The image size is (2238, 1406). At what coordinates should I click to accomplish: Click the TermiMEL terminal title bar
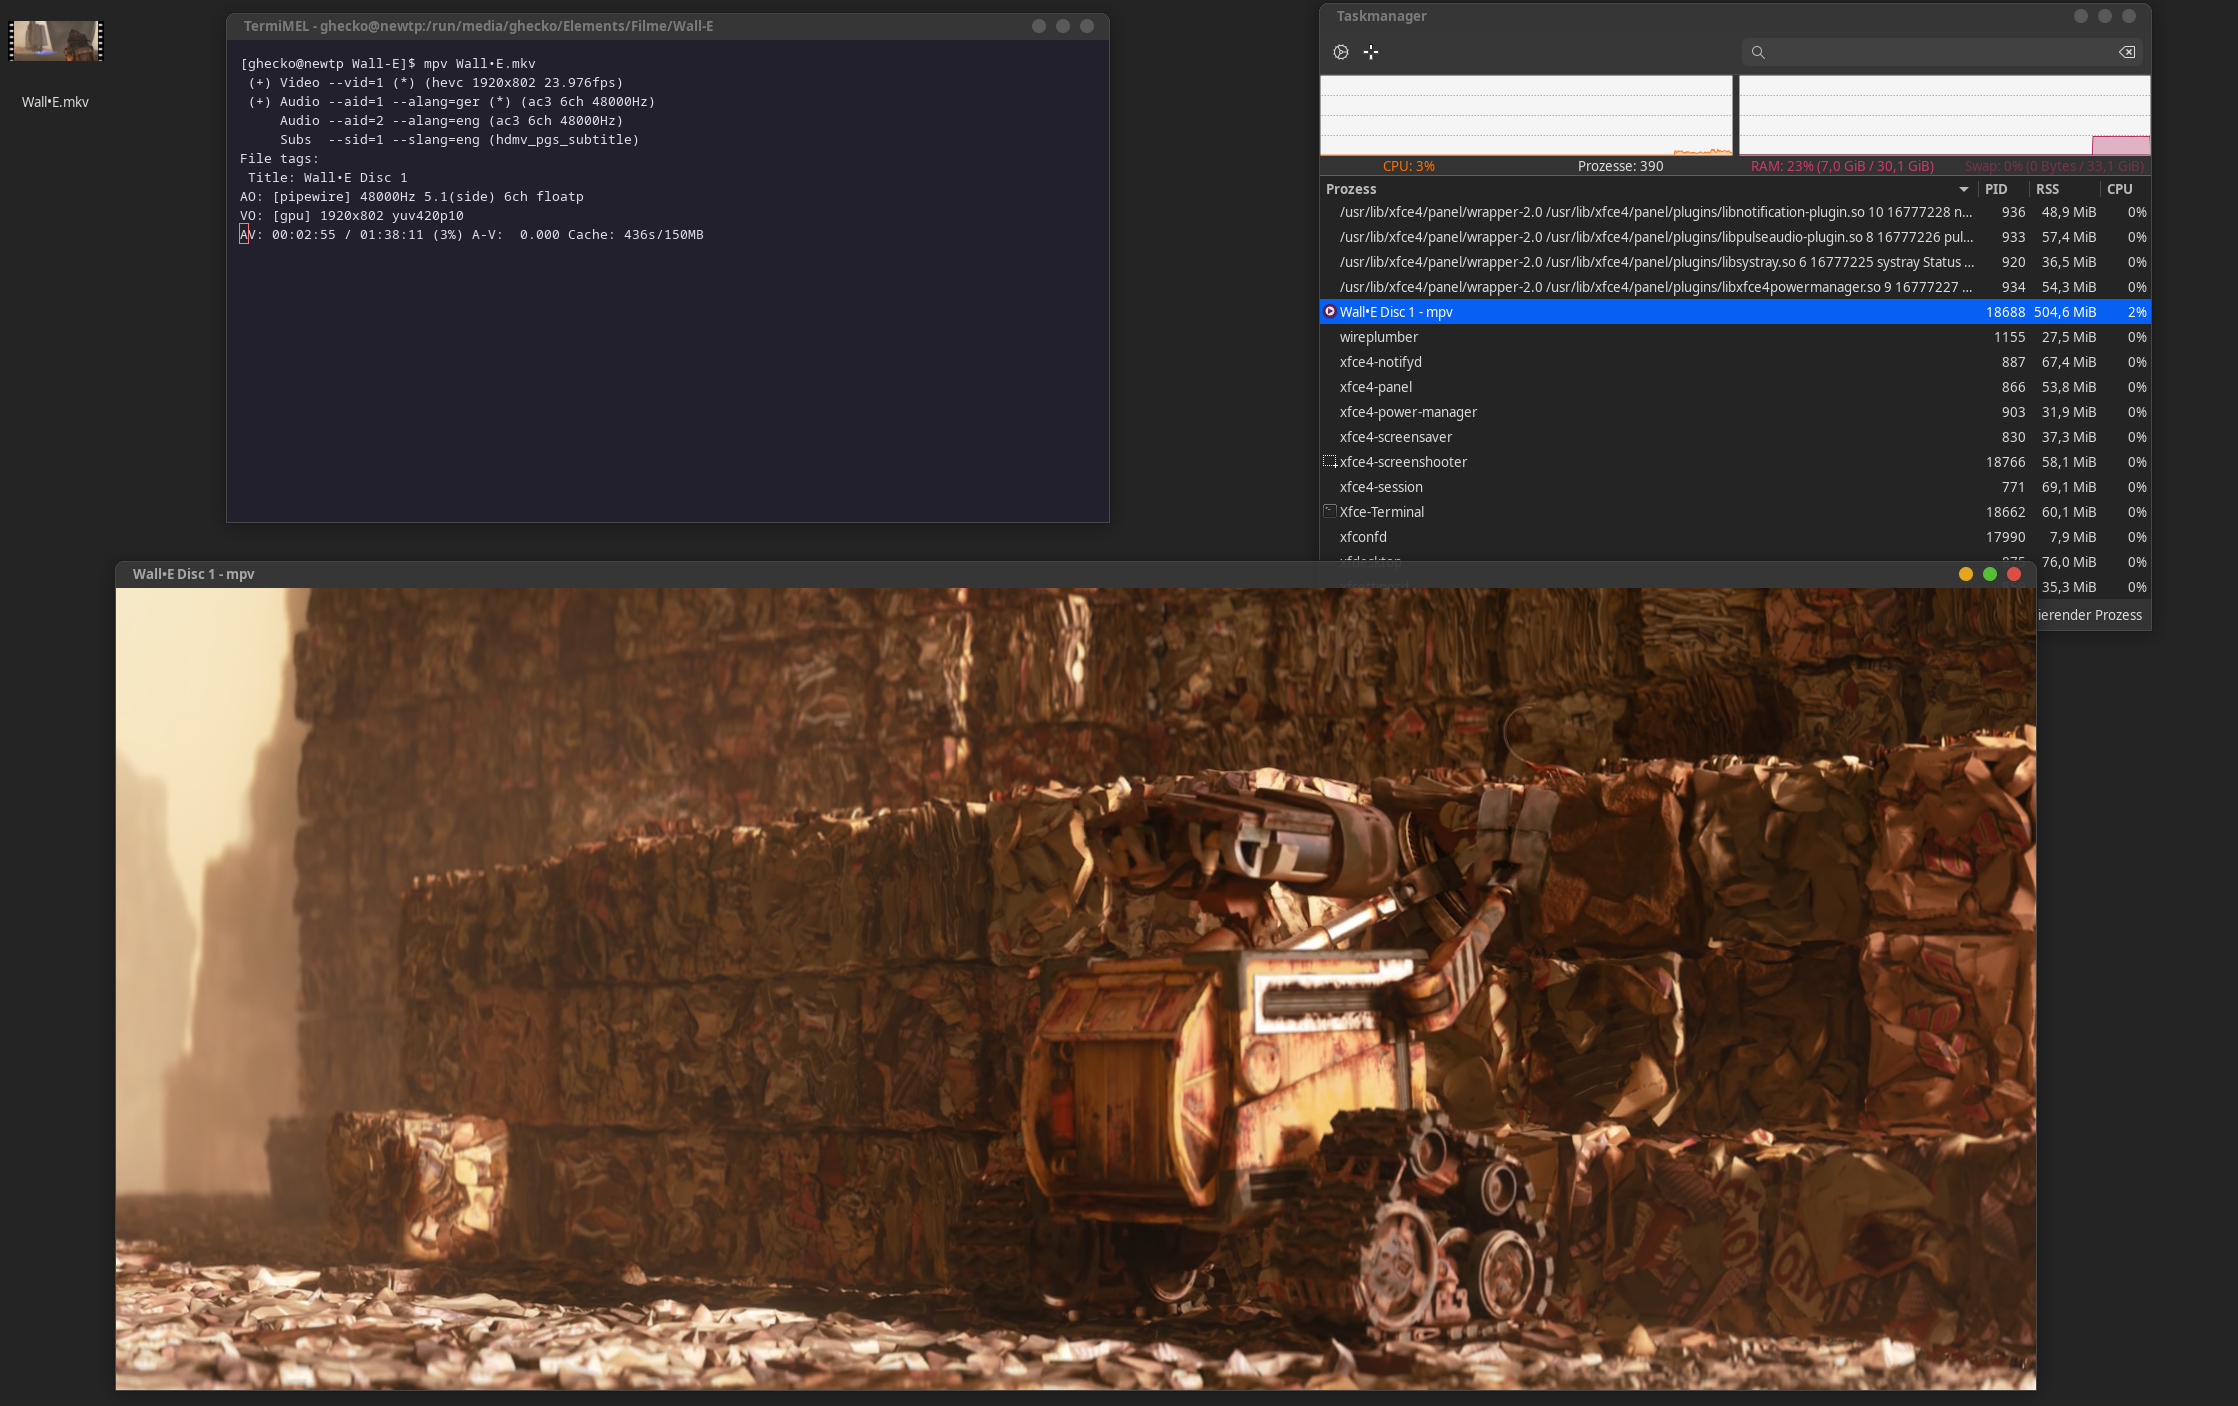pos(668,26)
